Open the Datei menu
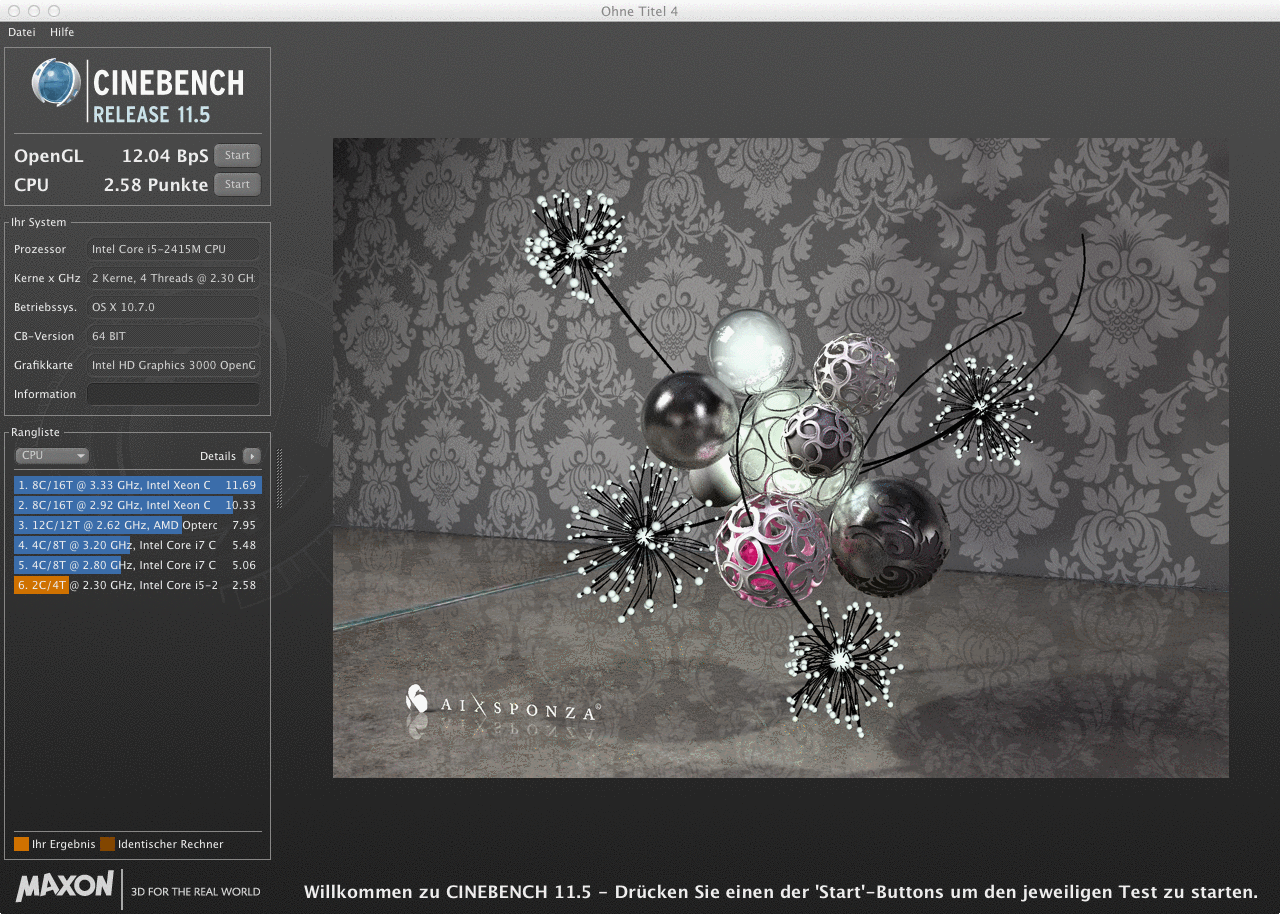 pyautogui.click(x=21, y=32)
